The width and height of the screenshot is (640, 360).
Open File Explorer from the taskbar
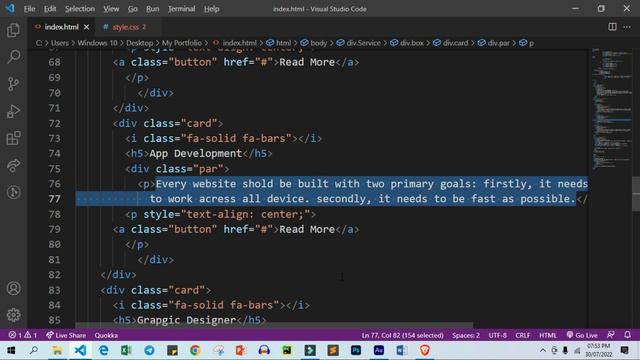point(57,350)
